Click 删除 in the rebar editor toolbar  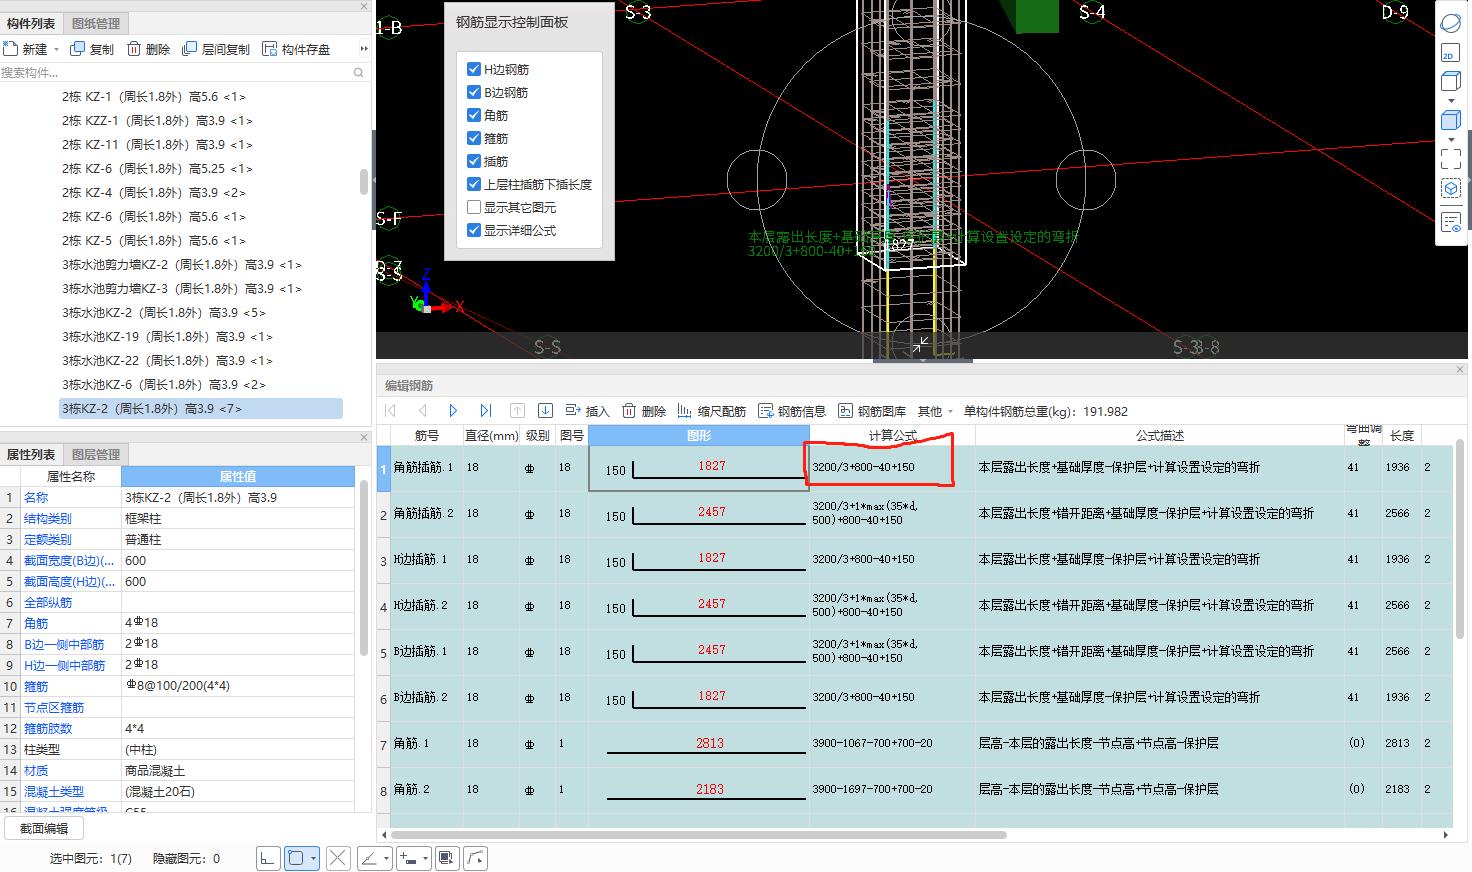click(x=644, y=411)
